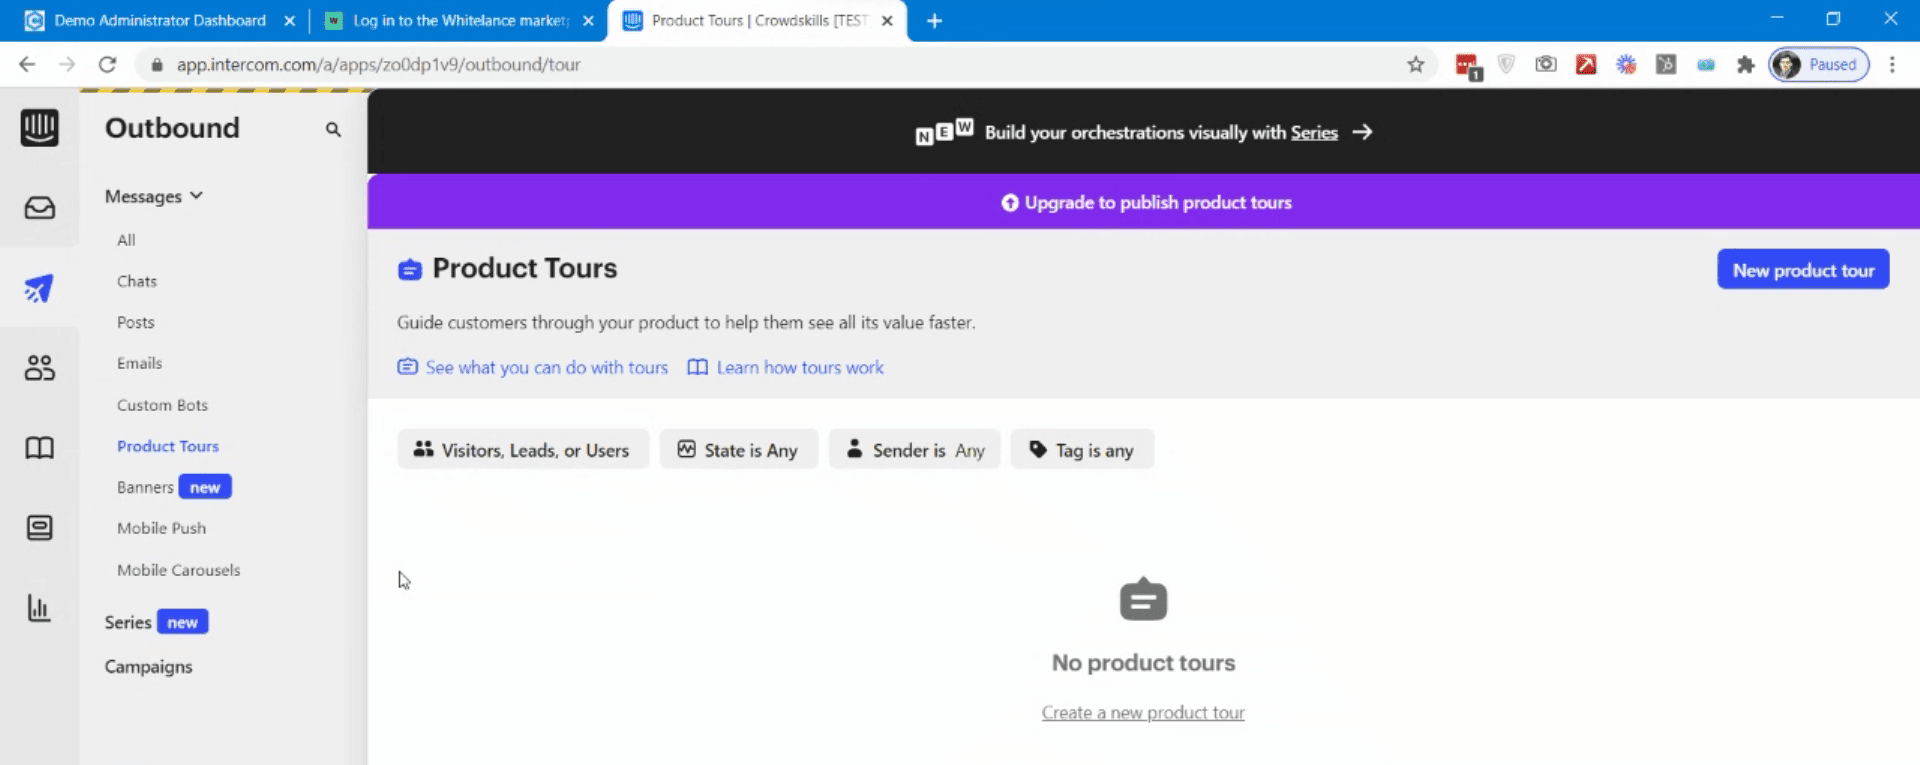Bookmark this page with star icon
Viewport: 1920px width, 765px height.
[1415, 65]
